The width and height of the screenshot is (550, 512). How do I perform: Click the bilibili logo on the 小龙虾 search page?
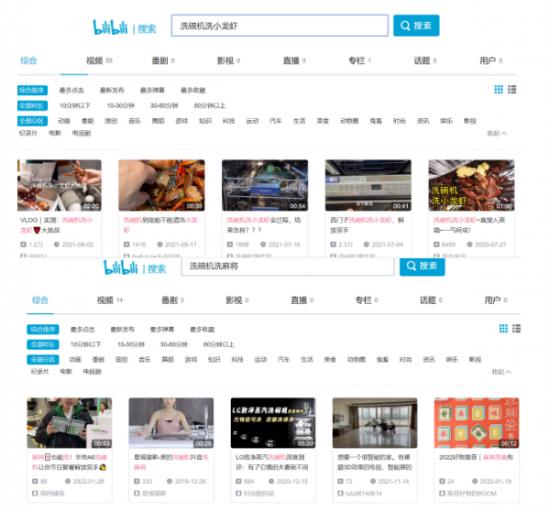(110, 27)
